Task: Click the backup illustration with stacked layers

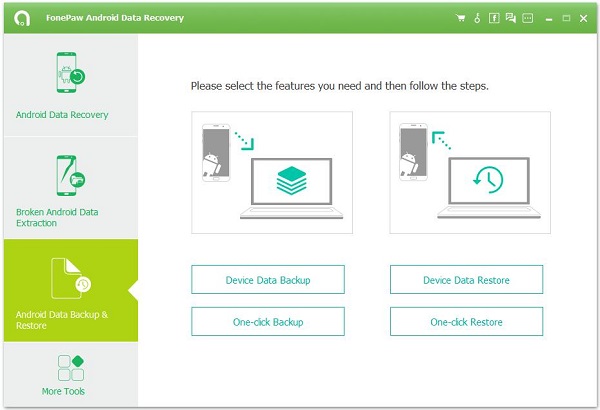Action: [x=272, y=172]
